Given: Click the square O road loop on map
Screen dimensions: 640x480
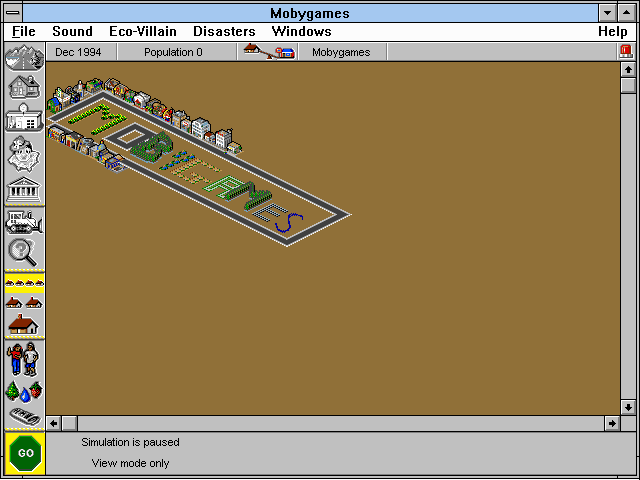Looking at the screenshot, I should coord(131,137).
